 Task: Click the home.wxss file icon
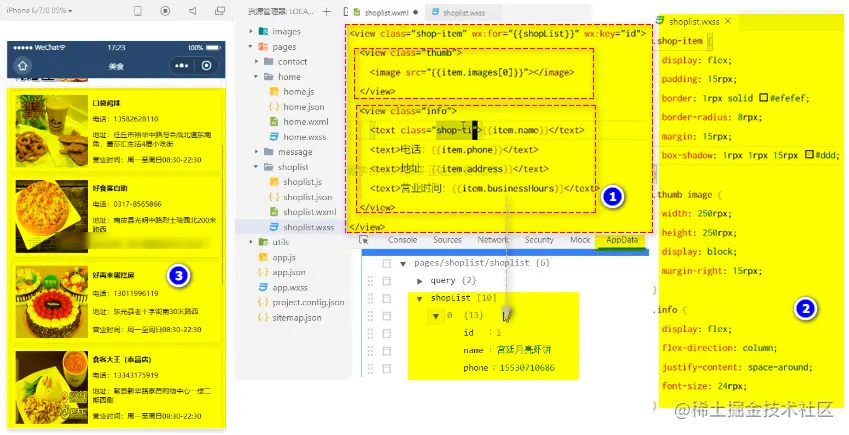(x=274, y=137)
